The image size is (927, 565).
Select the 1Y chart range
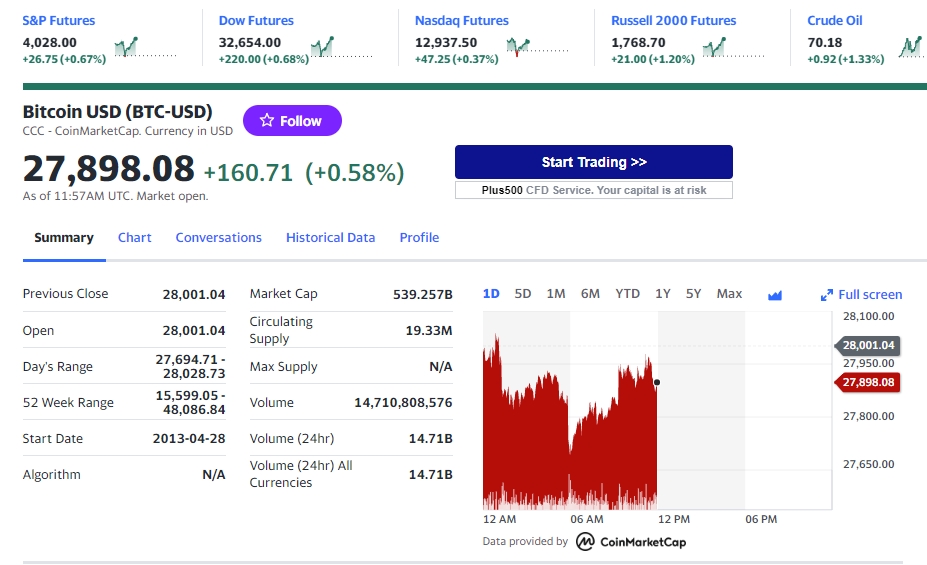(x=663, y=294)
